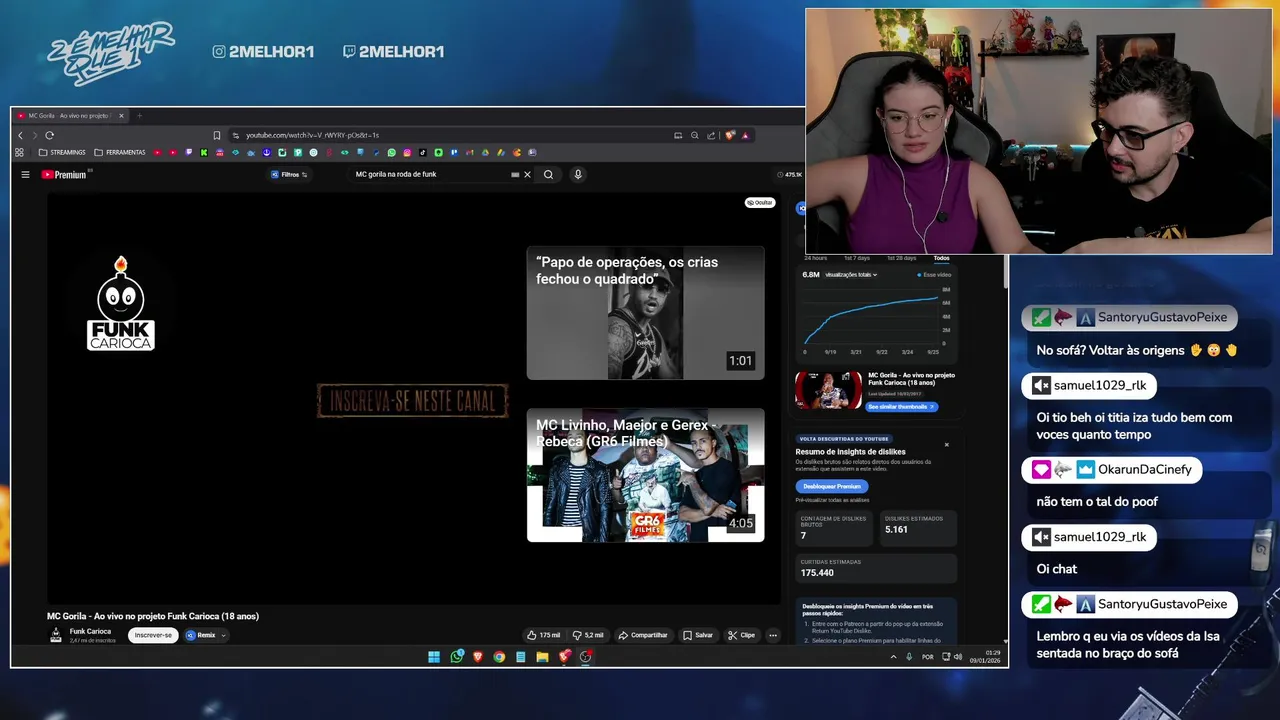Go back in the browser
1280x720 pixels.
pyautogui.click(x=20, y=135)
